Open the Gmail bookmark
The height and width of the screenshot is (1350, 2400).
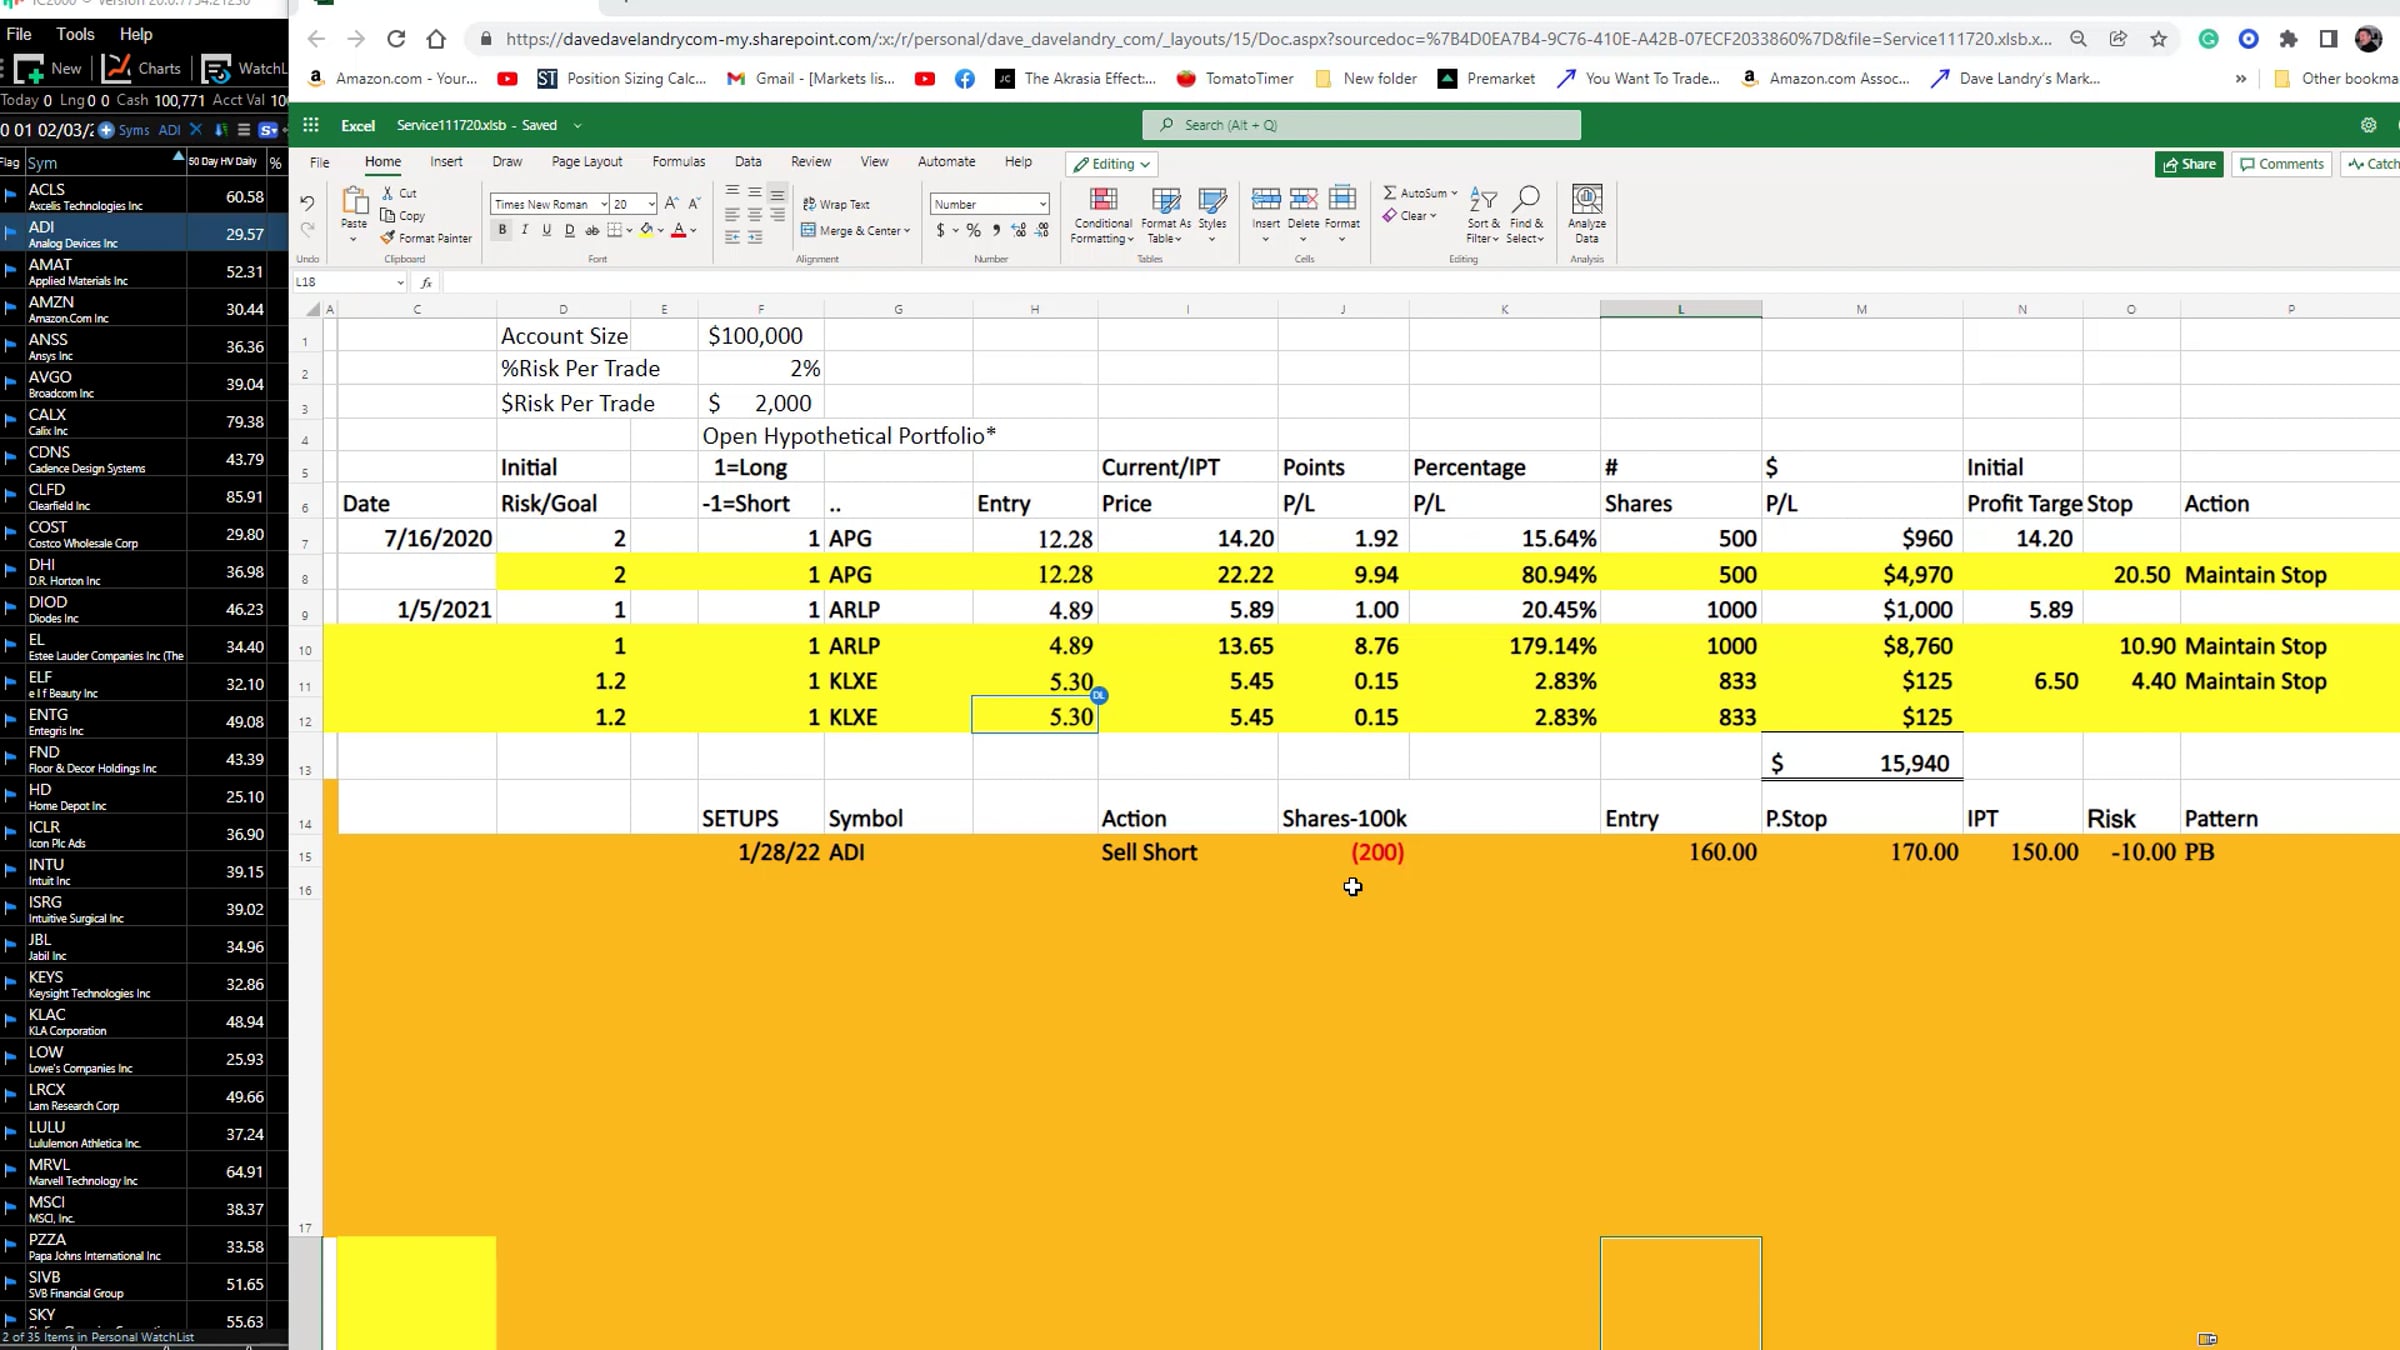[811, 78]
